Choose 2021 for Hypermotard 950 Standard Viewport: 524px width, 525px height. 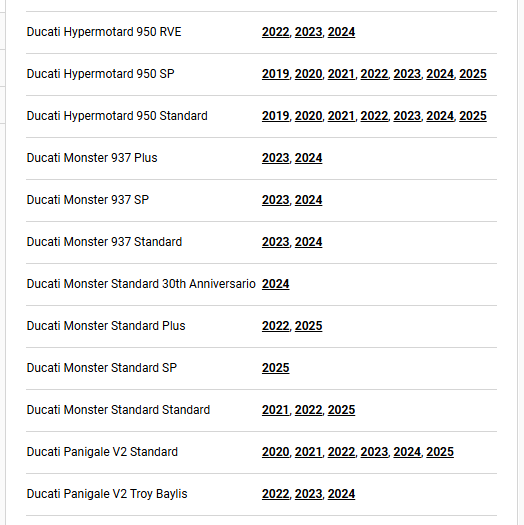click(341, 116)
